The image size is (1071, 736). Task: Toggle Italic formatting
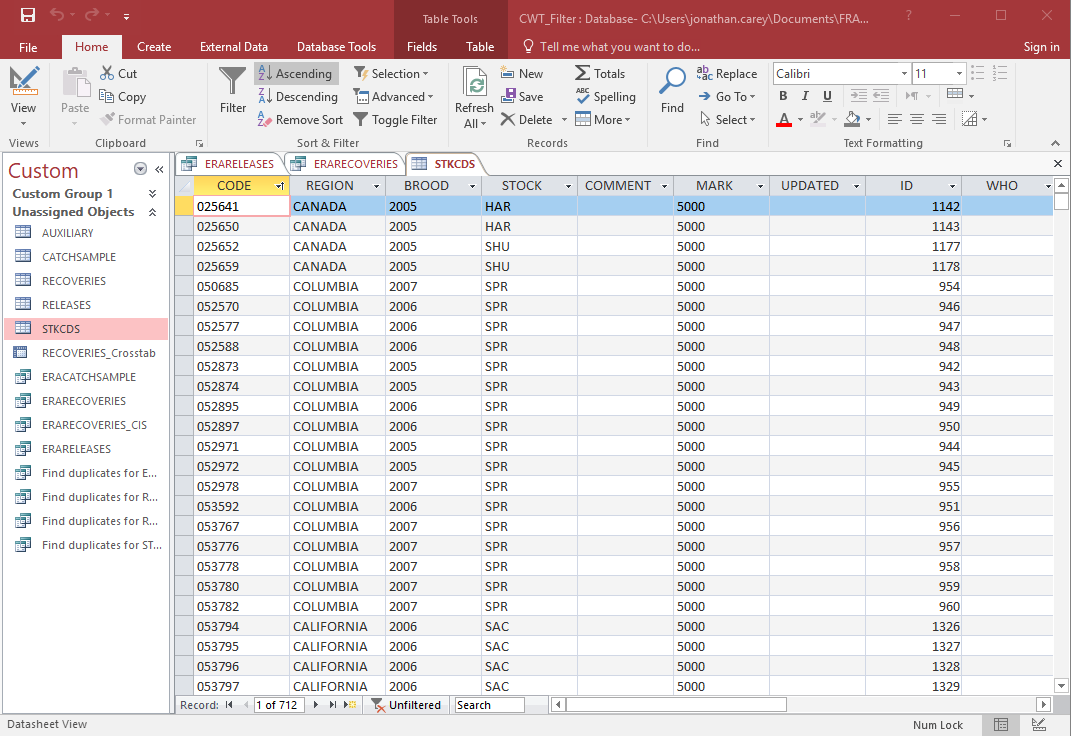pos(805,96)
